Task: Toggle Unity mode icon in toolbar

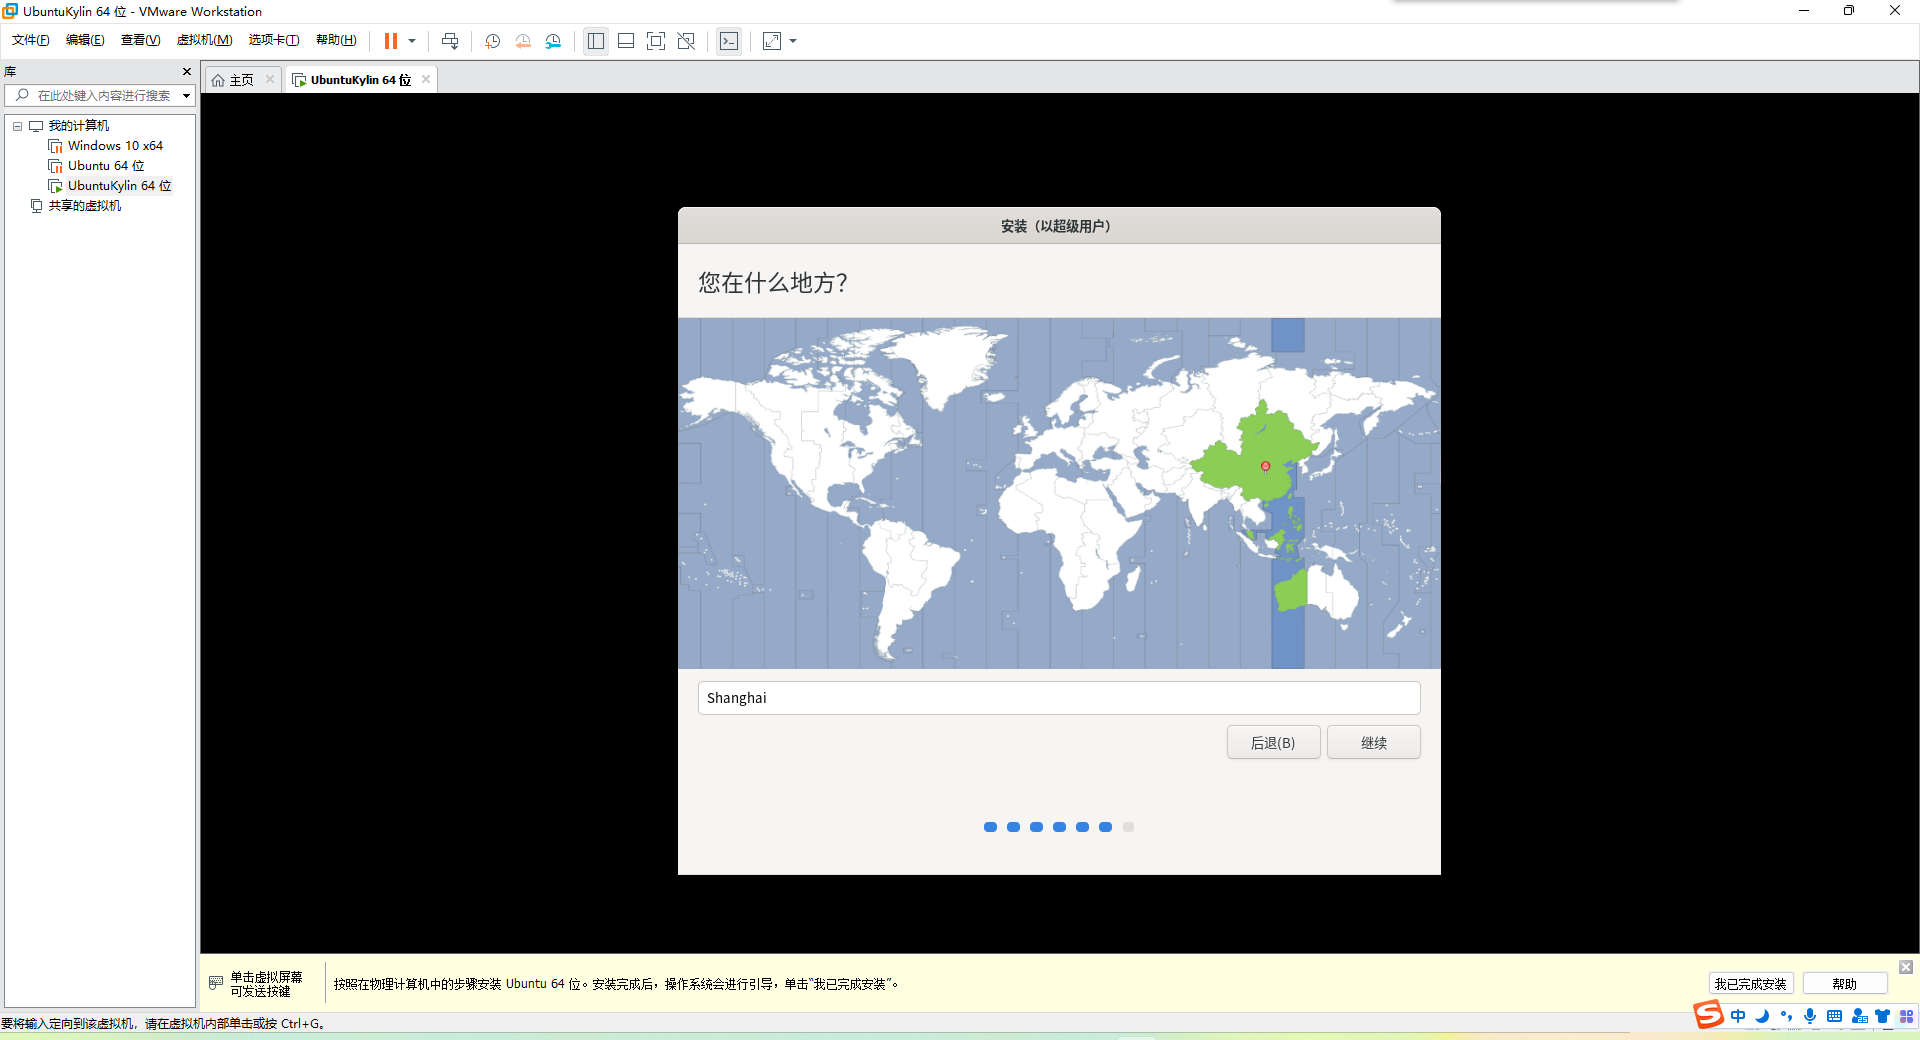Action: [x=686, y=41]
